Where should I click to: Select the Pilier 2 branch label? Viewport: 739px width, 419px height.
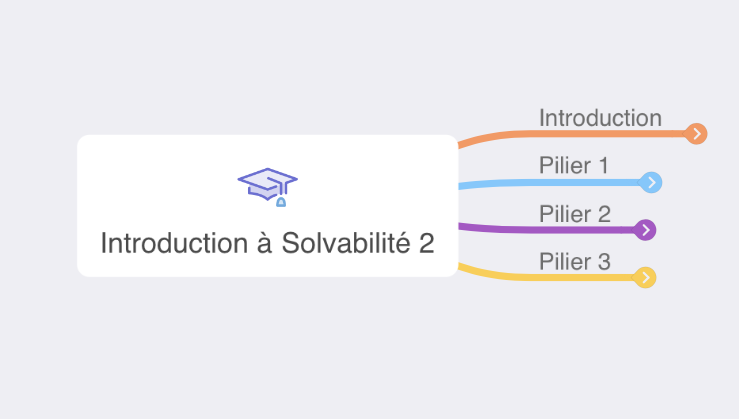click(574, 213)
